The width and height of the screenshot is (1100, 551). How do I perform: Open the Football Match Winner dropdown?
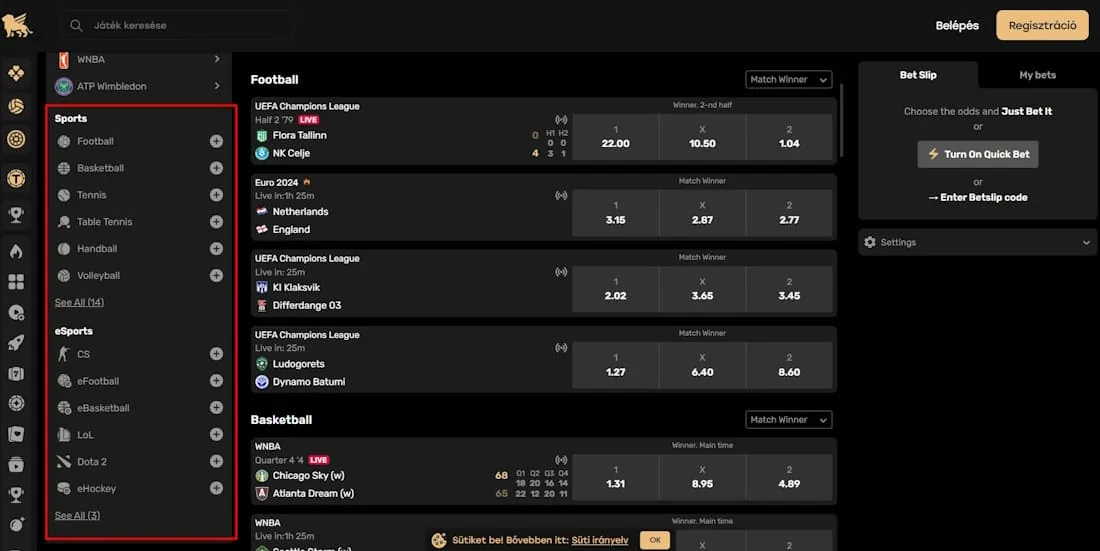coord(789,80)
